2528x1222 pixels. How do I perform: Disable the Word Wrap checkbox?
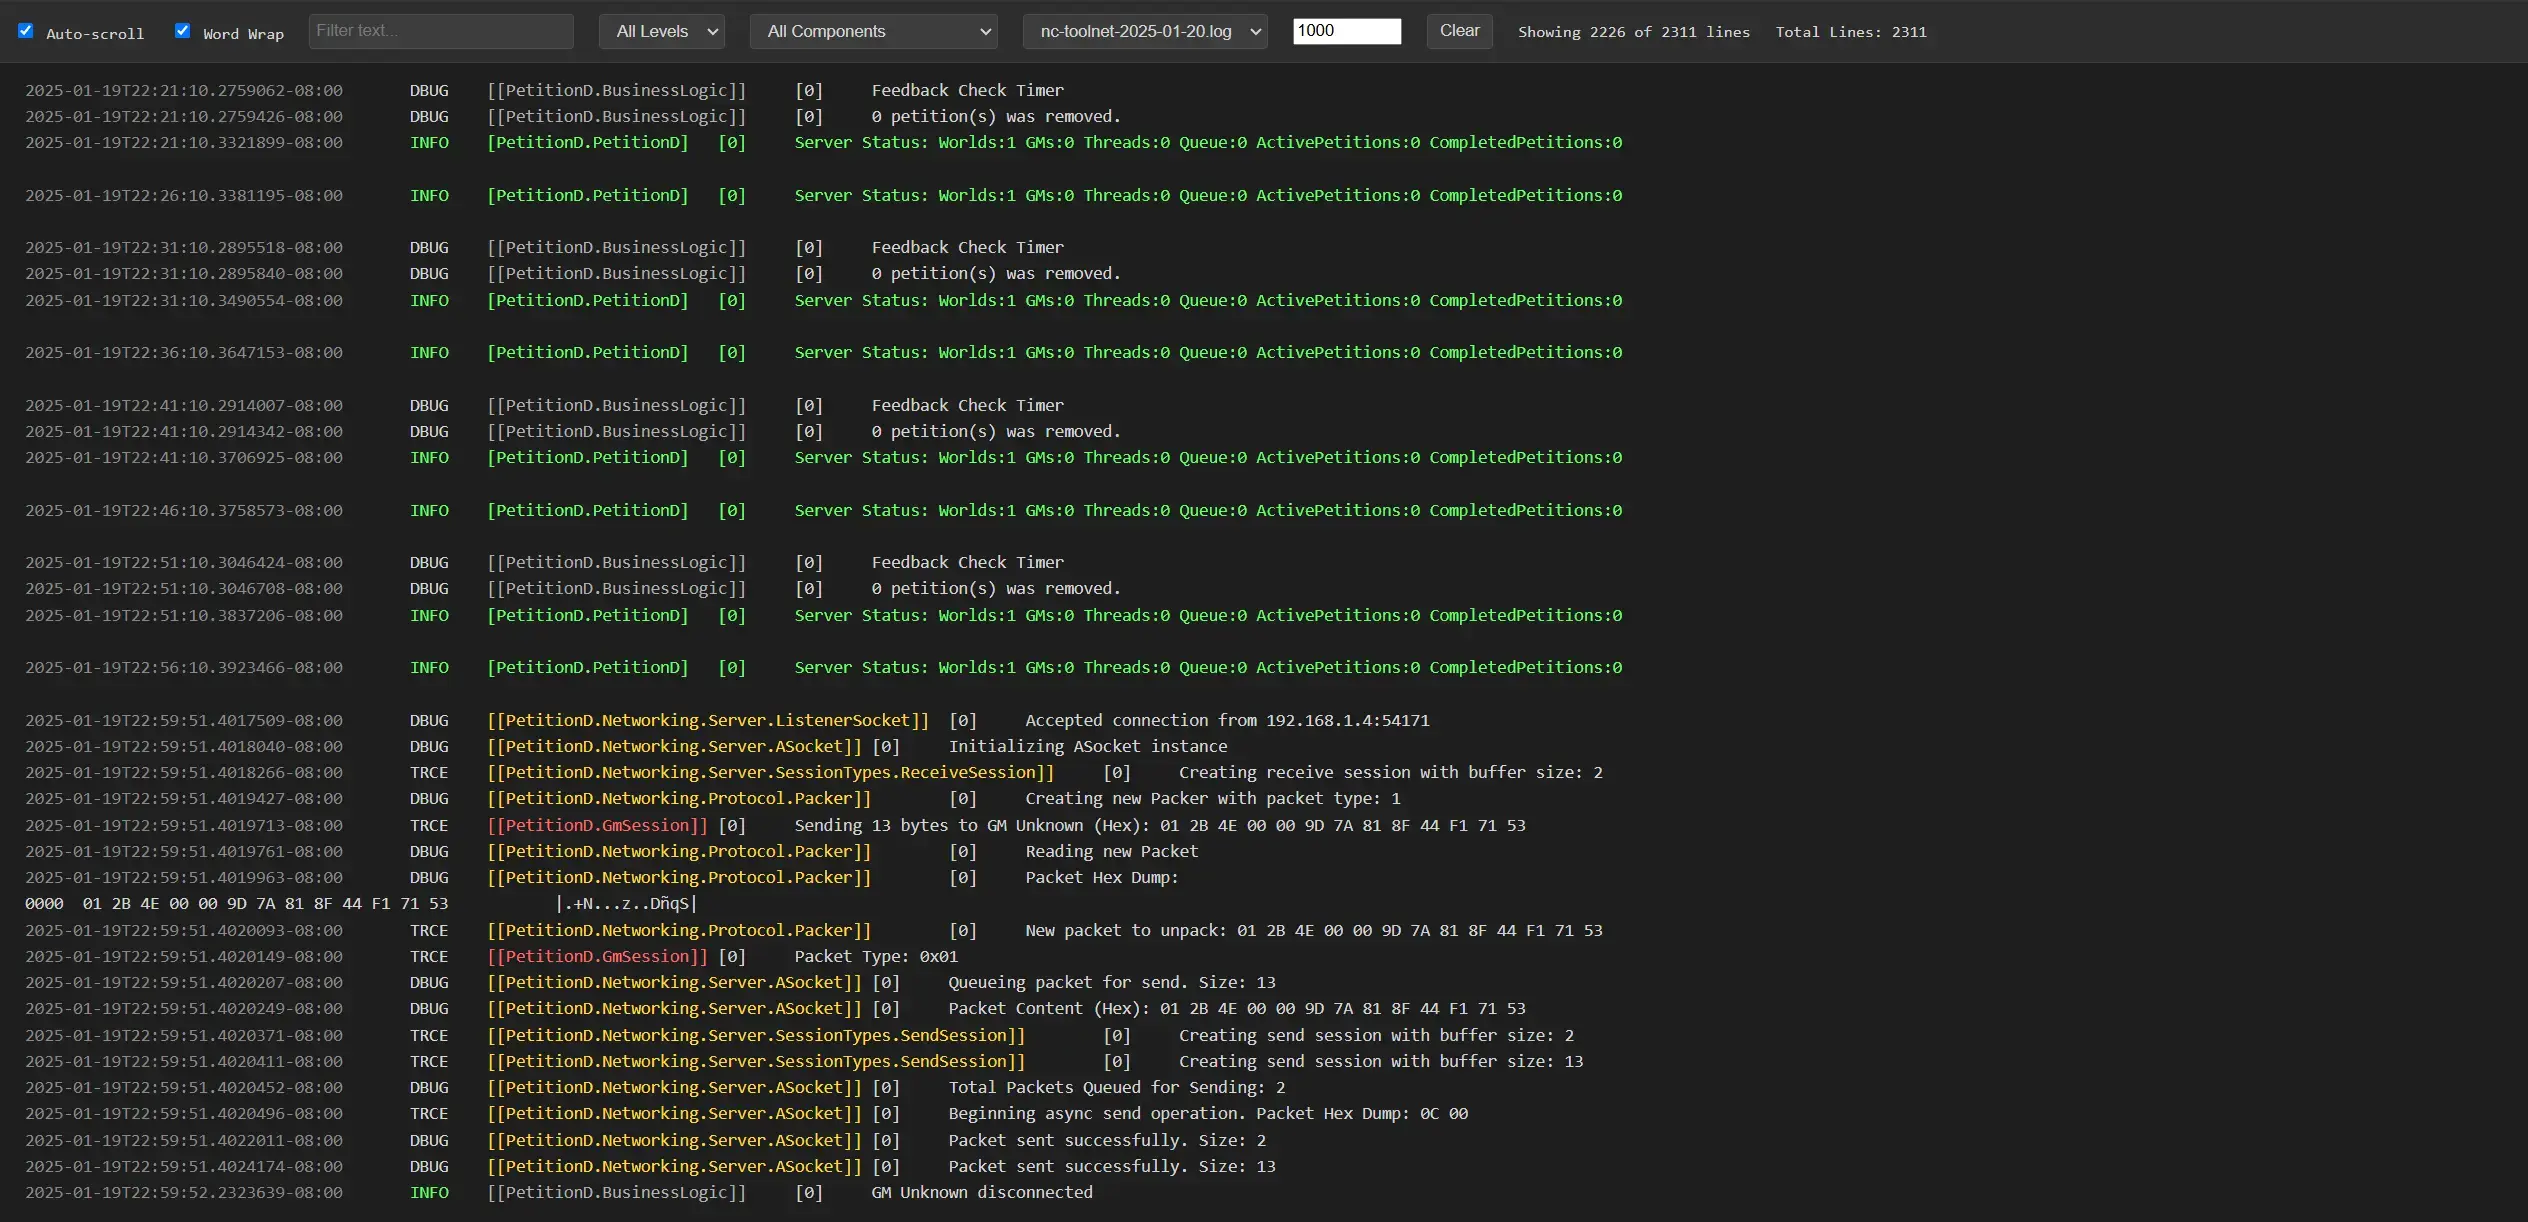pos(182,31)
